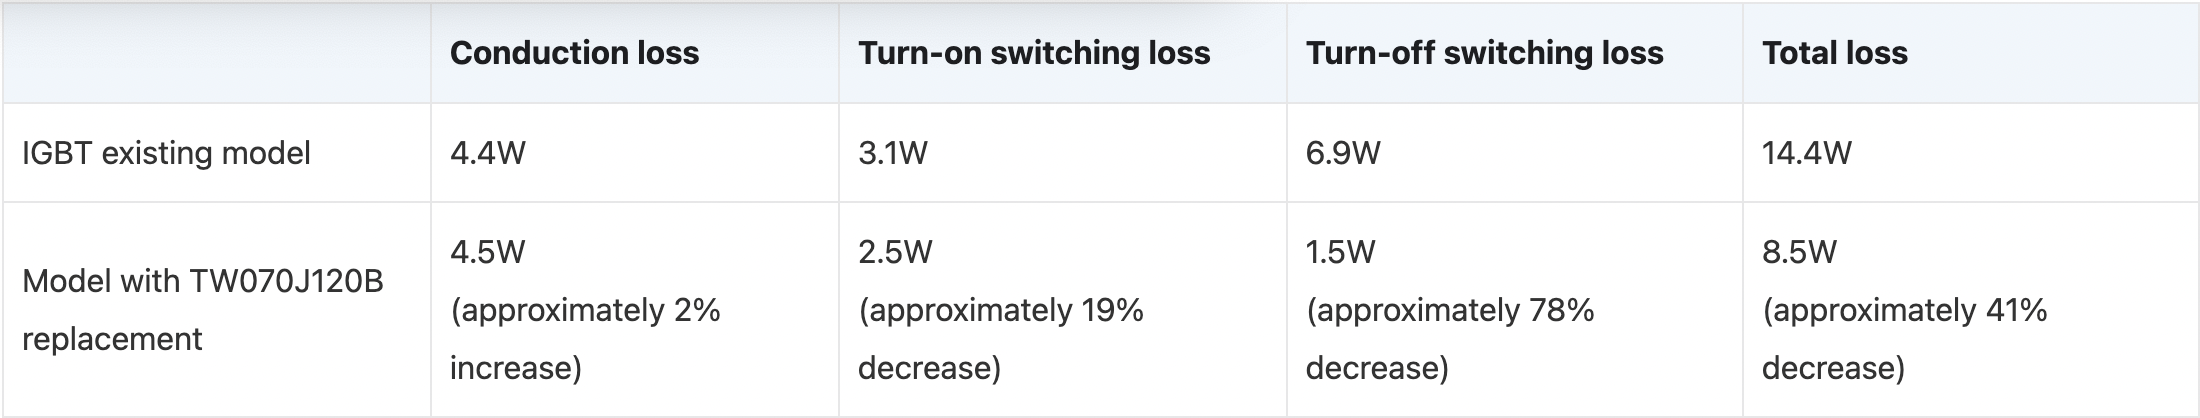The width and height of the screenshot is (2200, 418).
Task: Click the approximately 2% increase note
Action: [584, 339]
